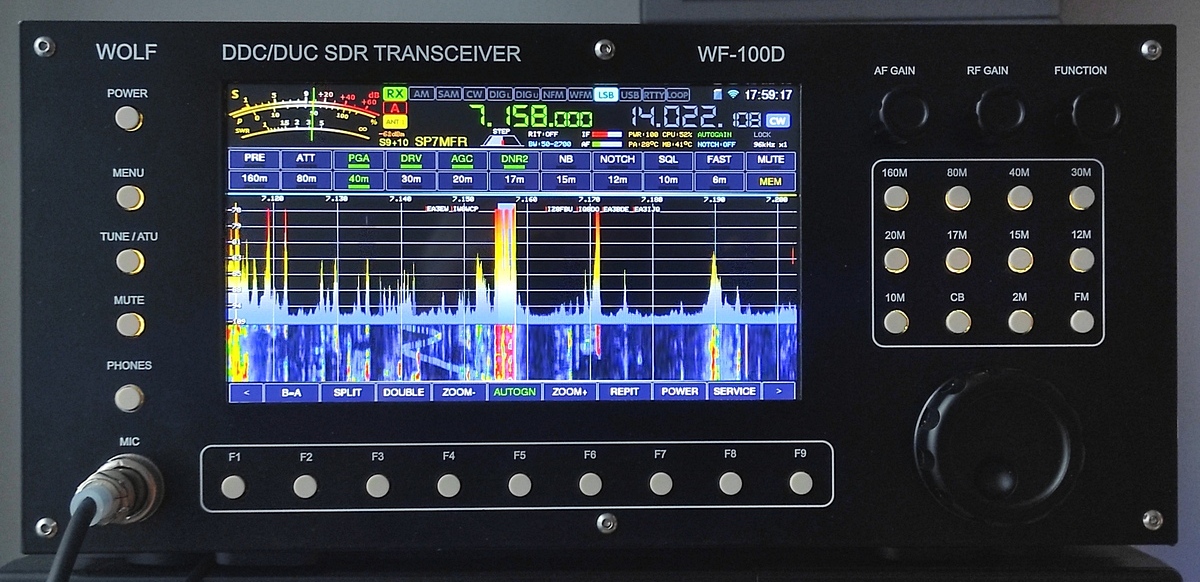Screen dimensions: 1200x582
Task: Open the MEM memory list
Action: (770, 181)
